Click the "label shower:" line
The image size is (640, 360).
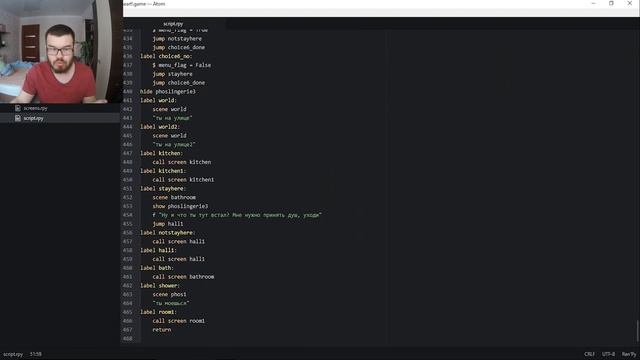tap(160, 286)
